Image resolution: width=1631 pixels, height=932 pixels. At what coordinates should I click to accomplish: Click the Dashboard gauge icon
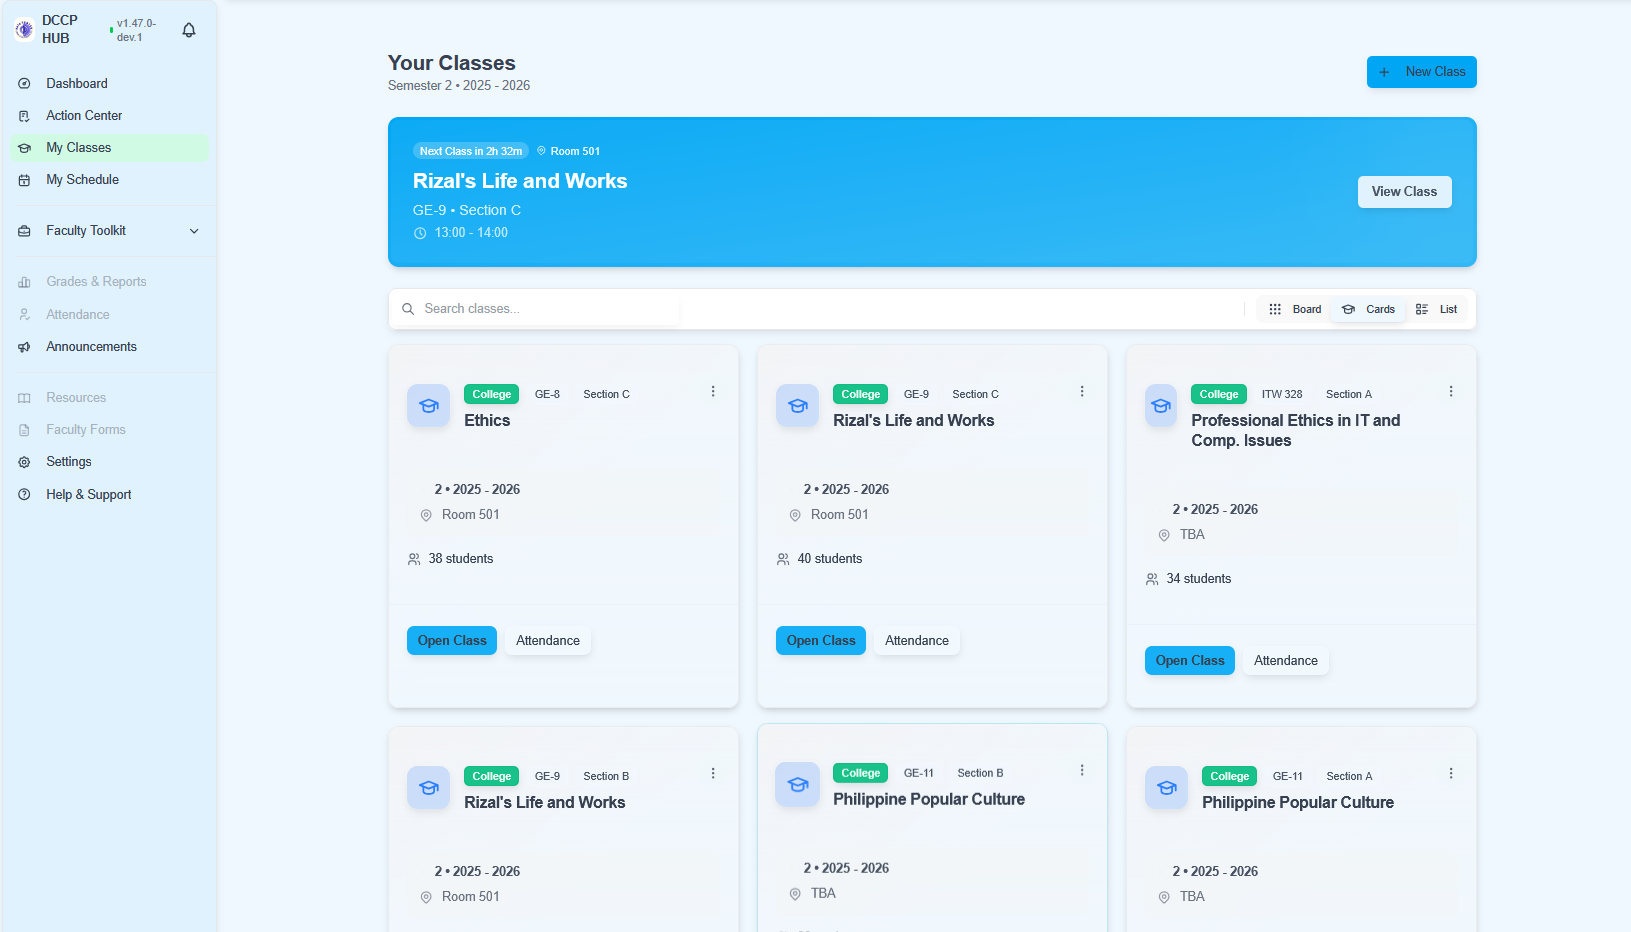point(24,84)
